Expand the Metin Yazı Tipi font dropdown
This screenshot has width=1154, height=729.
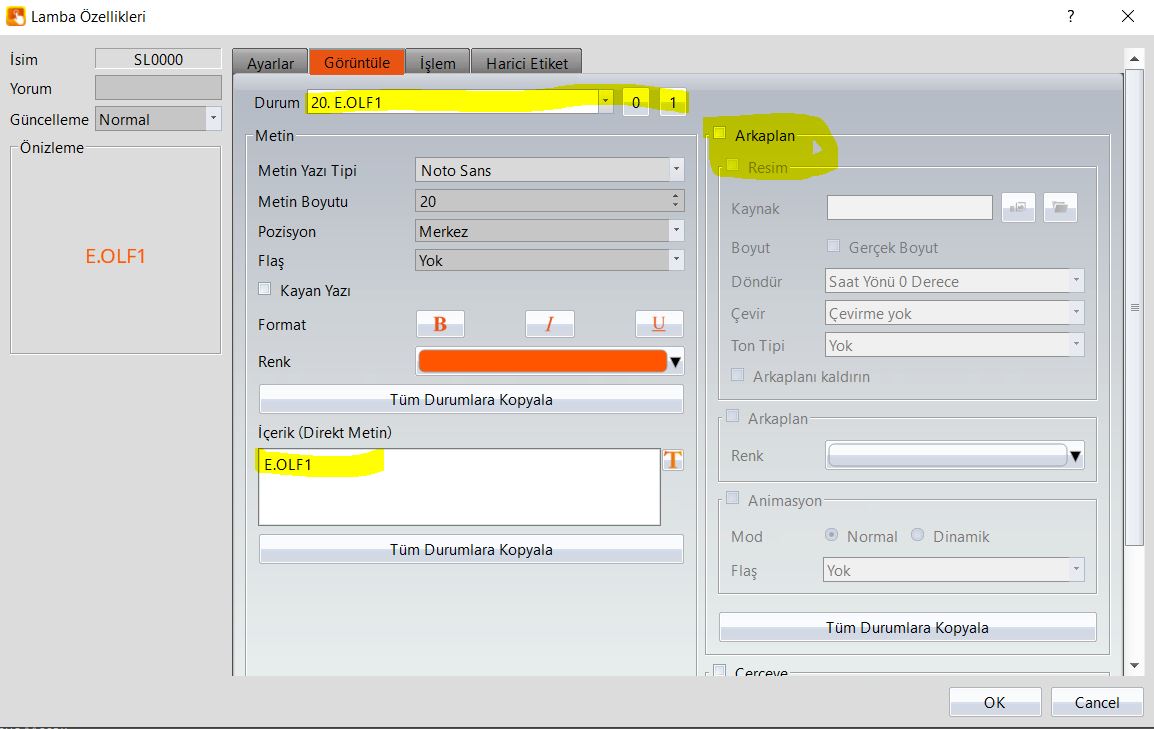pyautogui.click(x=676, y=170)
